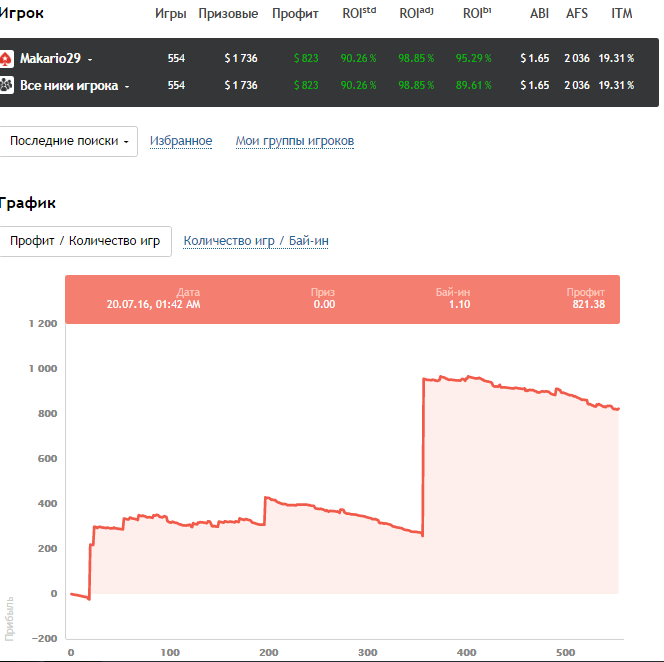The width and height of the screenshot is (664, 662).
Task: Click the PokerStars icon beside Makario29
Action: (x=7, y=59)
